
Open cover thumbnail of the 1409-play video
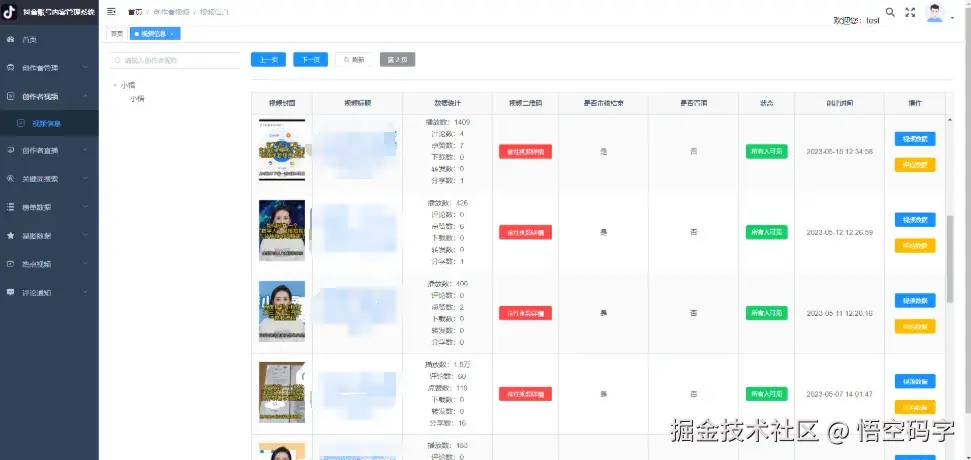(x=282, y=150)
